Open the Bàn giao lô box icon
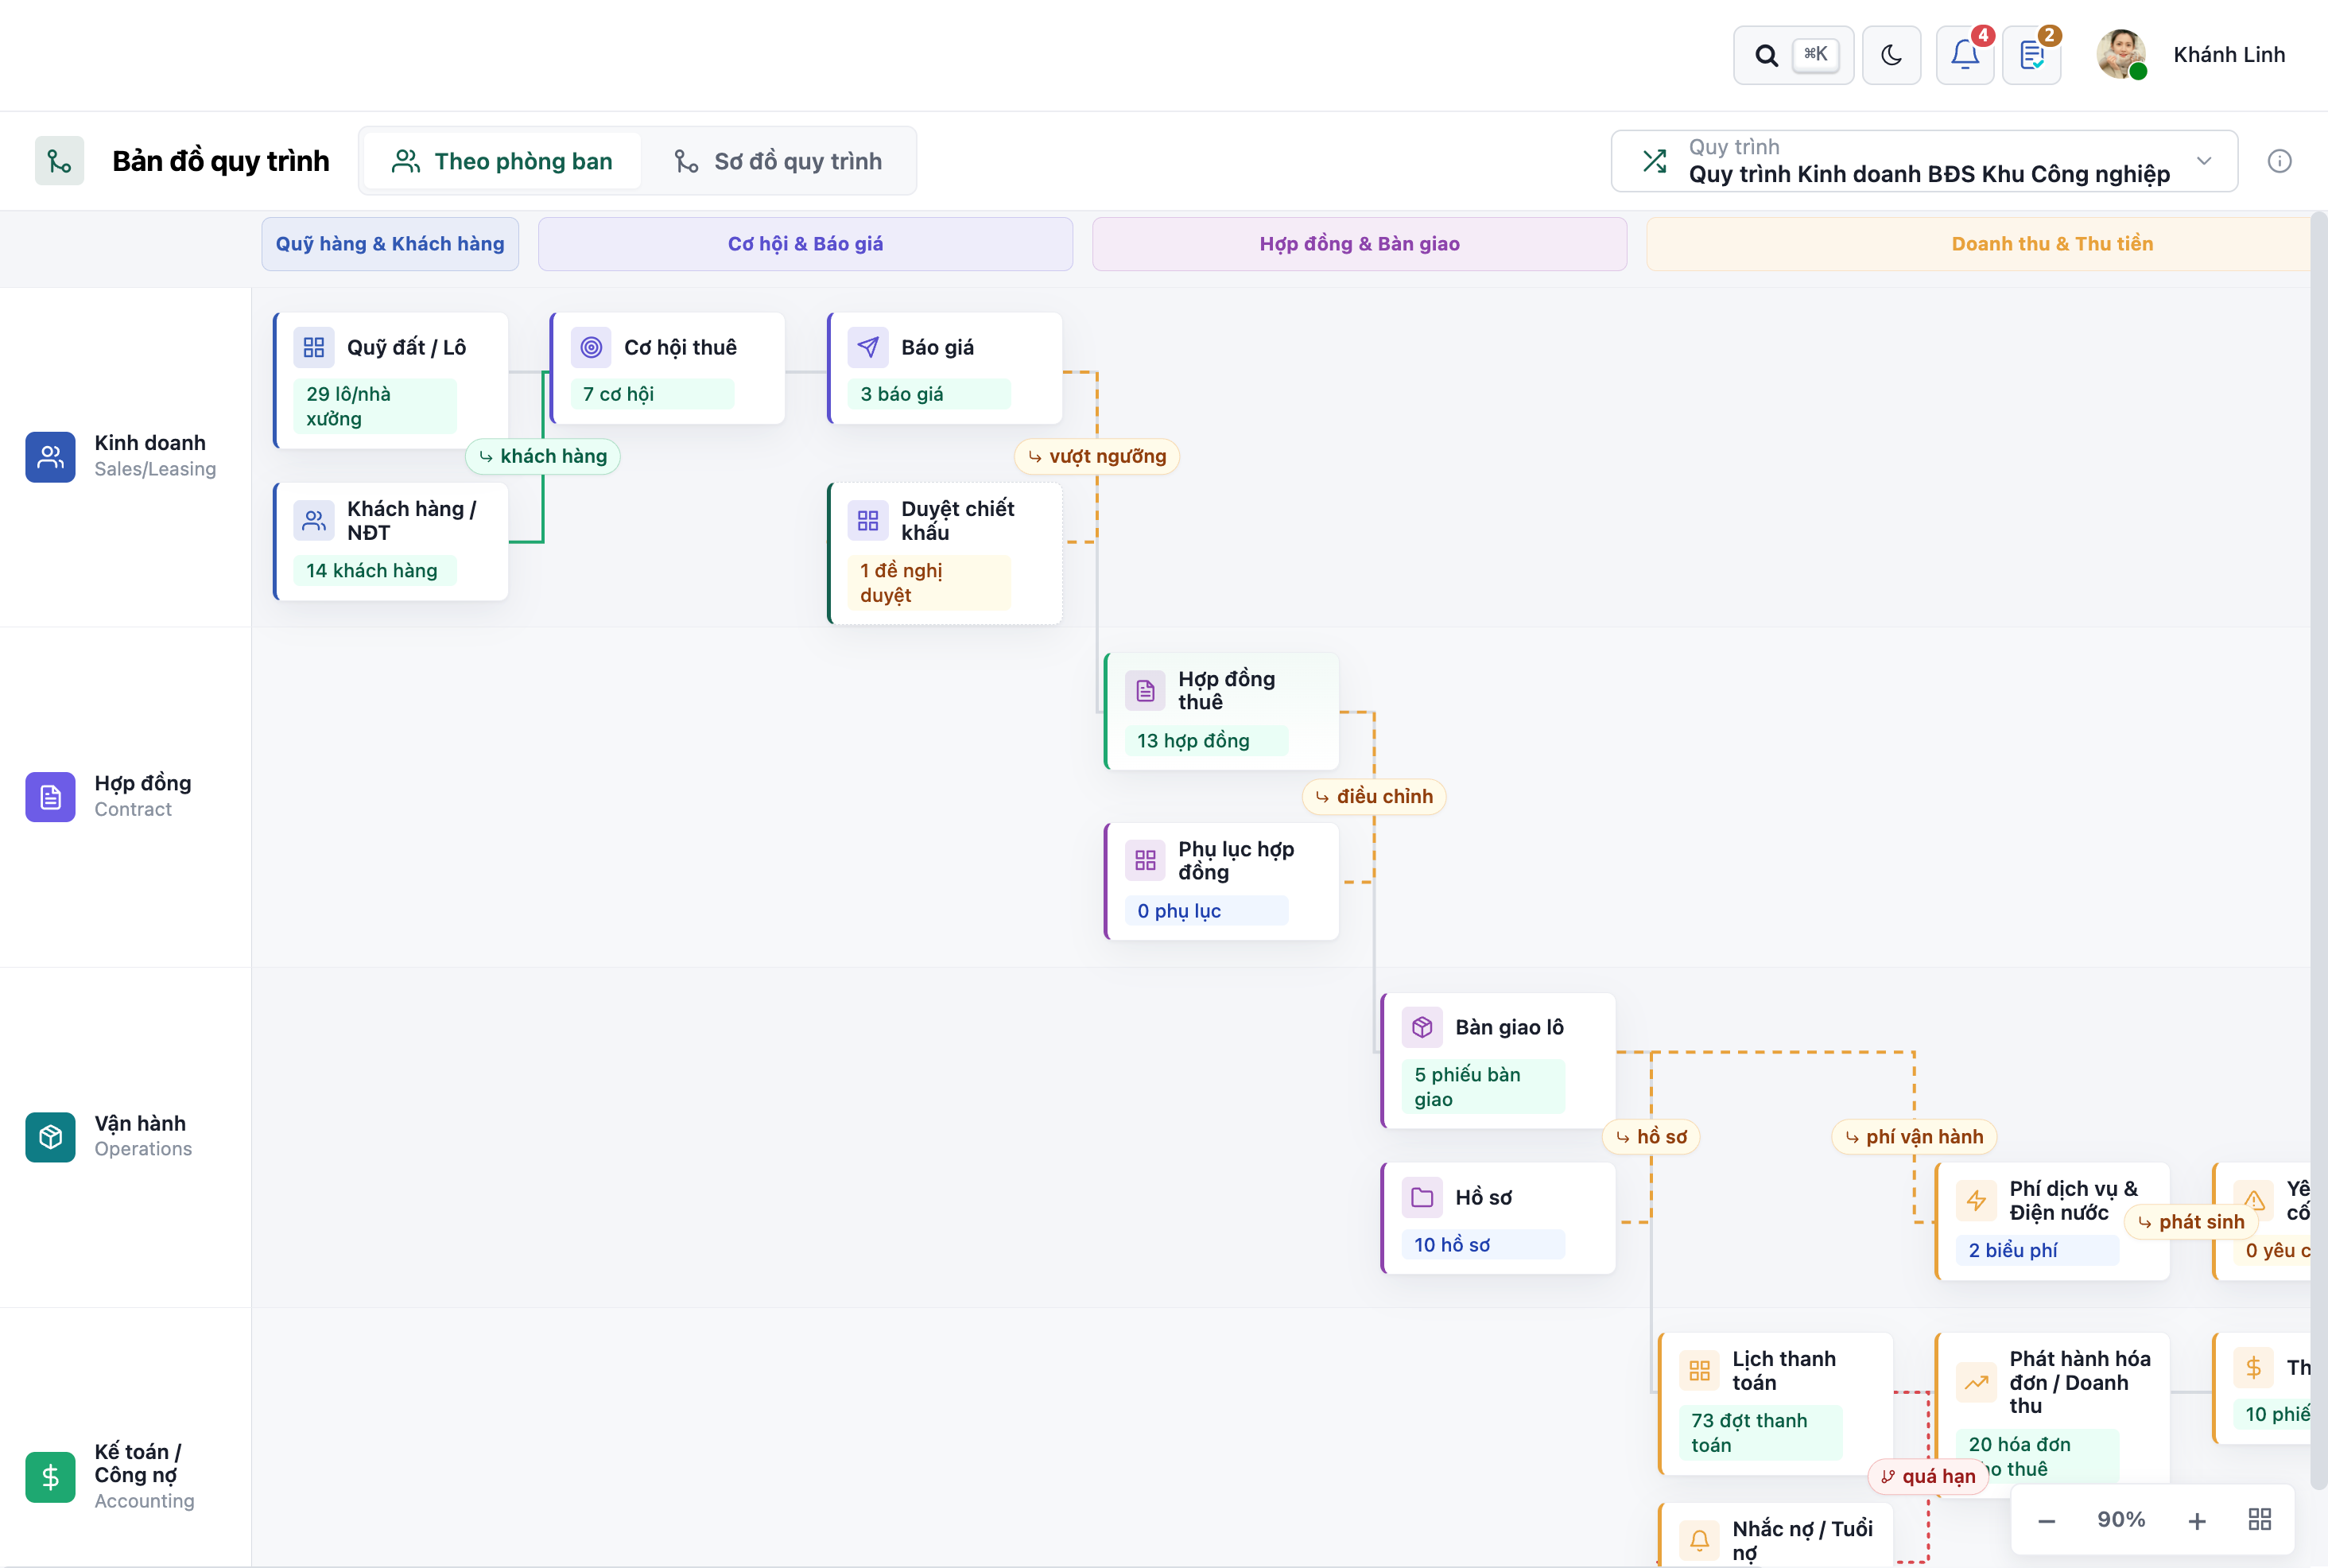 click(1422, 1027)
